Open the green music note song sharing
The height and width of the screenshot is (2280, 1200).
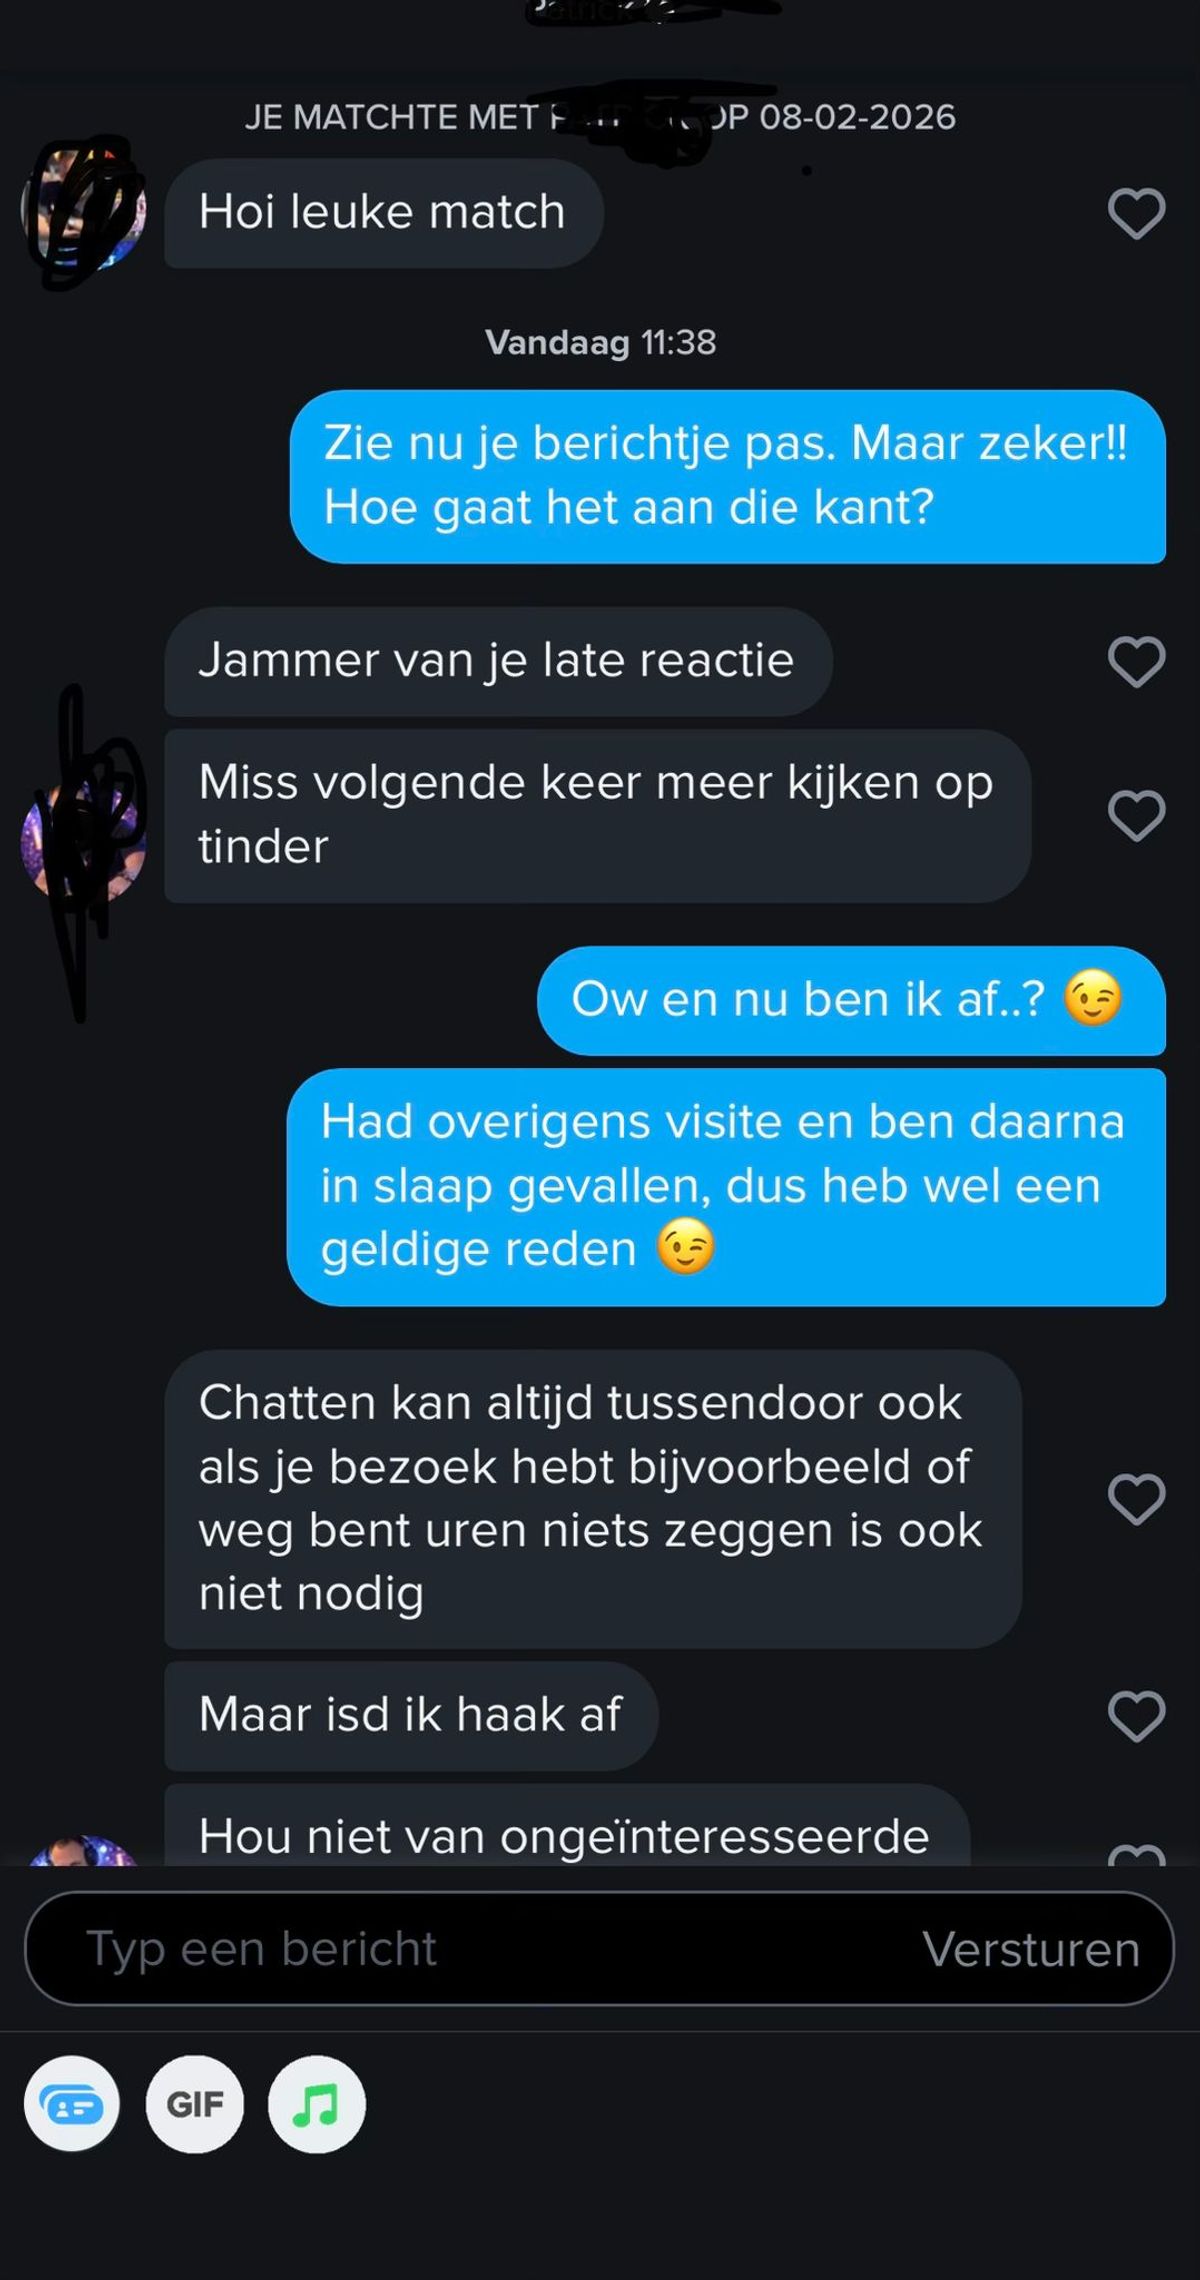tap(317, 2104)
